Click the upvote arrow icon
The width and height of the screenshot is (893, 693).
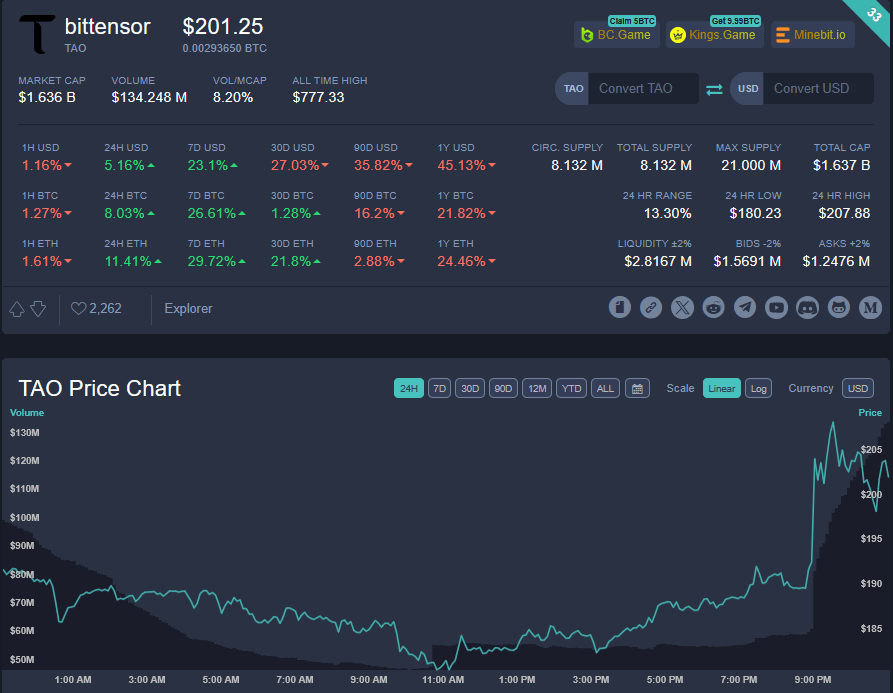[x=17, y=309]
